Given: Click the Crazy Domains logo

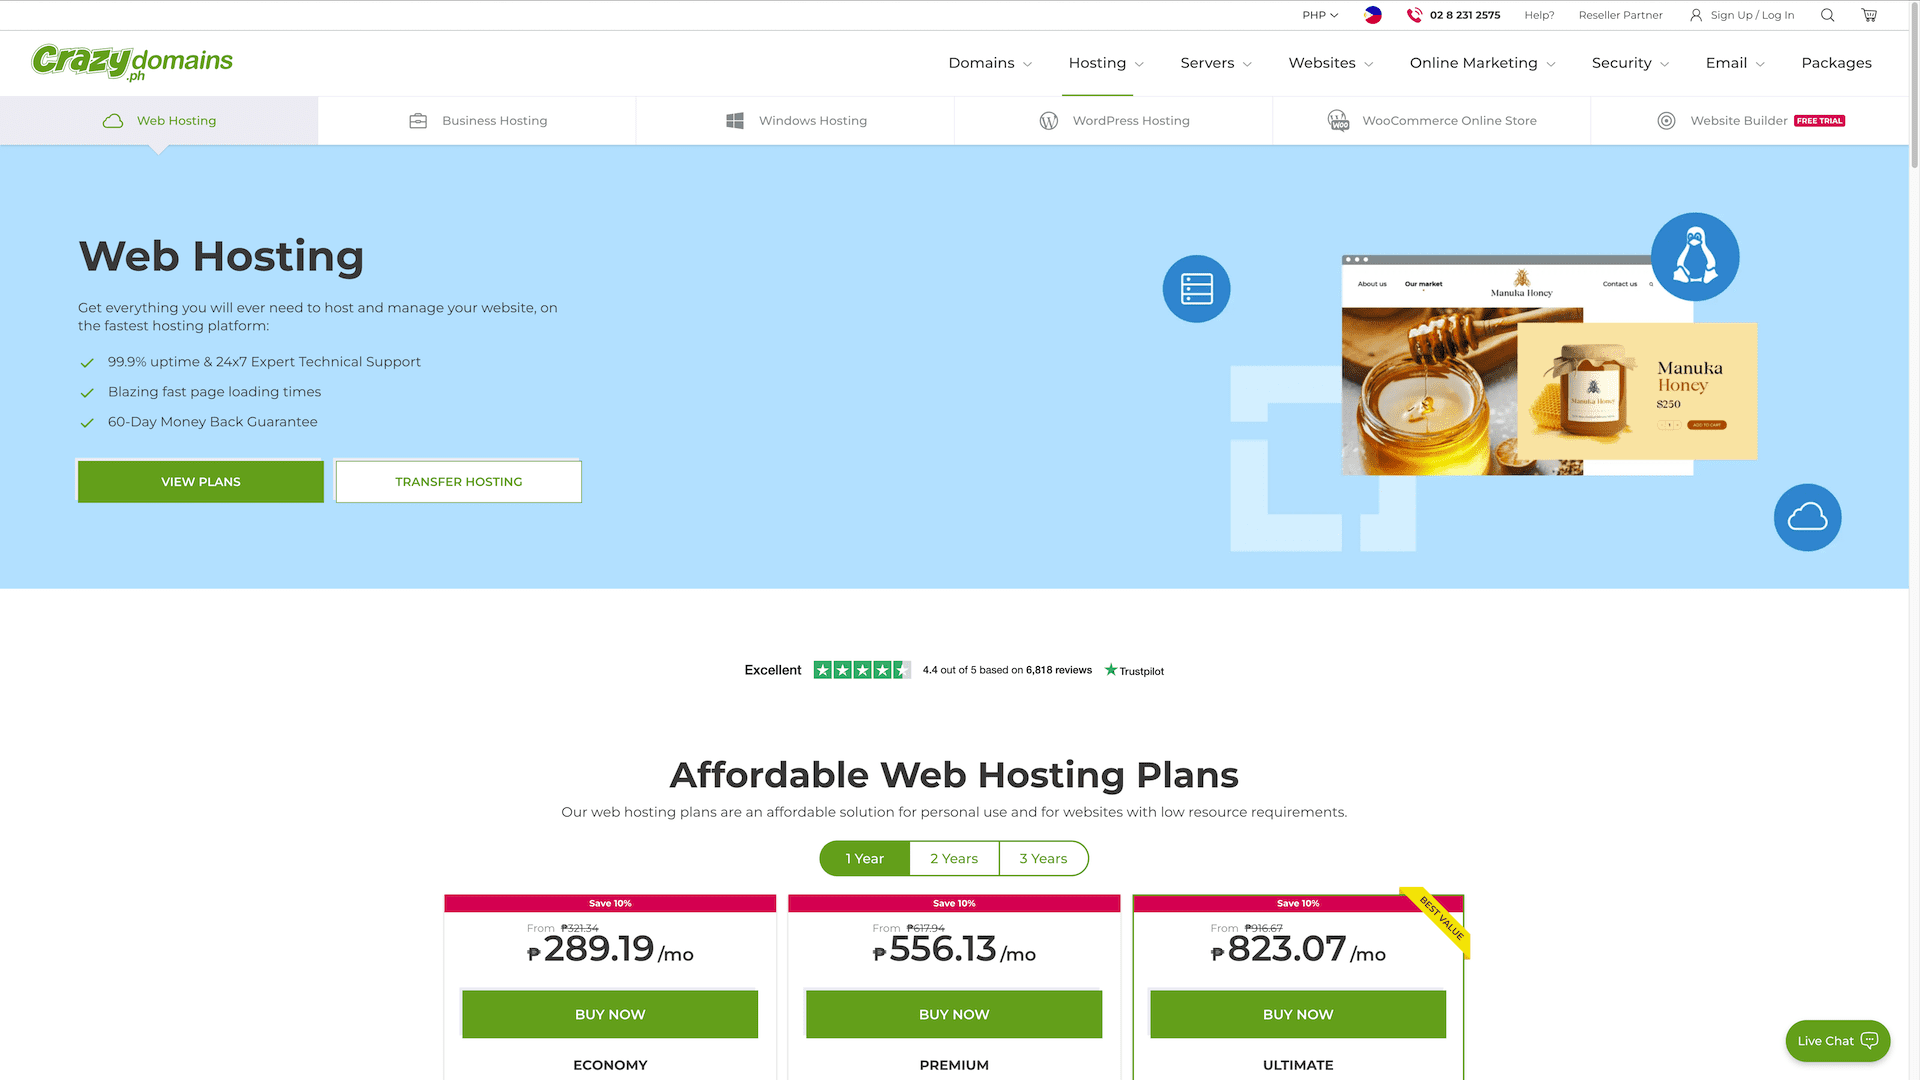Looking at the screenshot, I should (x=132, y=62).
